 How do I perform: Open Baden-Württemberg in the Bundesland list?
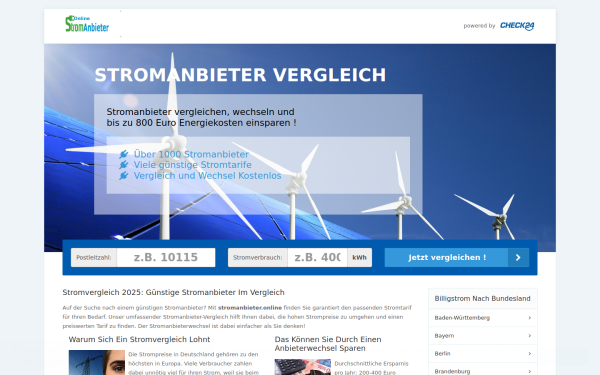coord(483,318)
